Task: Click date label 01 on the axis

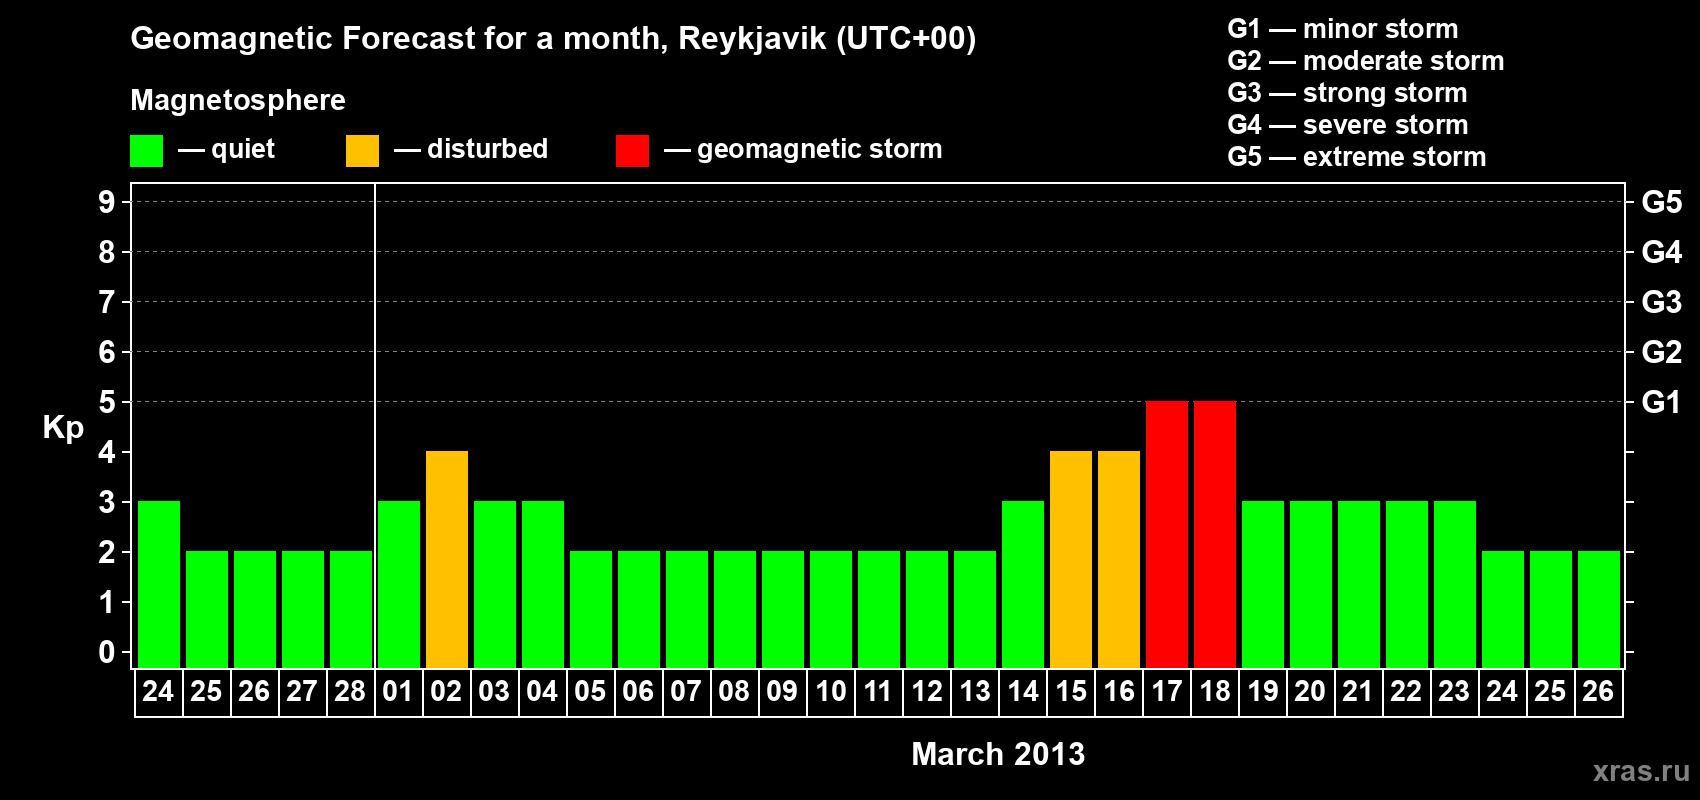Action: pos(398,692)
